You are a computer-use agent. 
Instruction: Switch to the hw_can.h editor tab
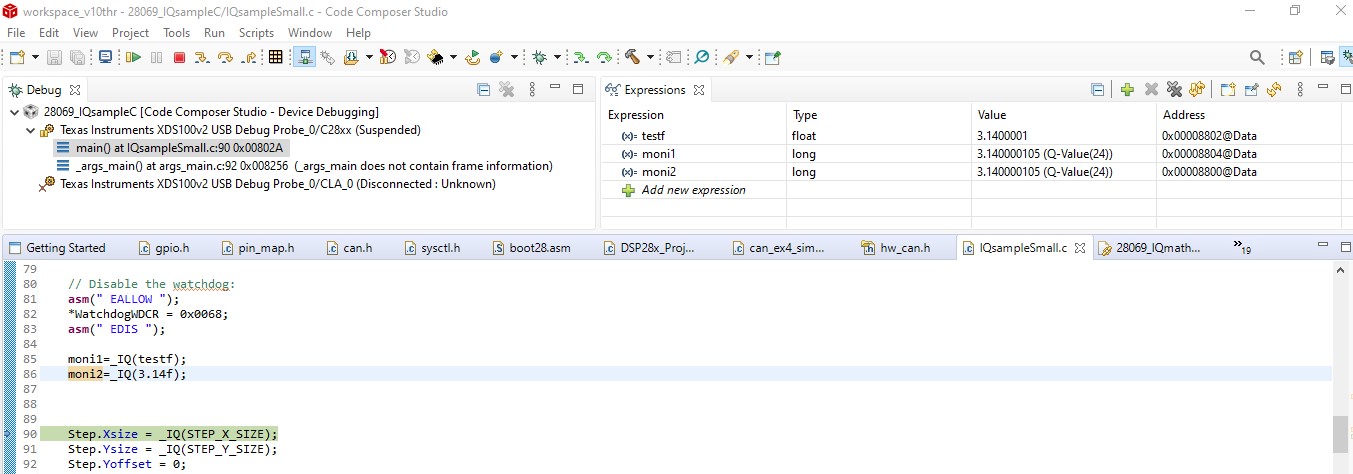click(896, 248)
